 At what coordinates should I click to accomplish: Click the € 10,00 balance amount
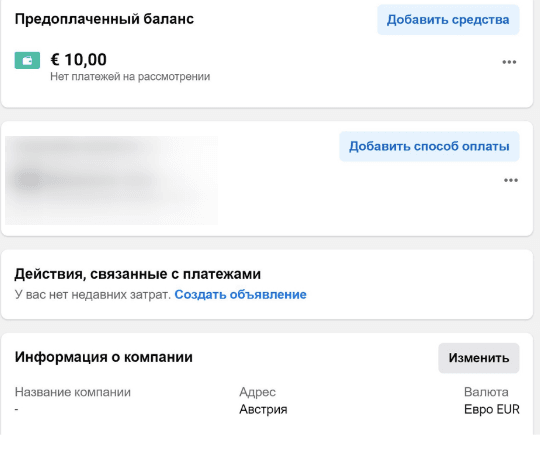79,60
